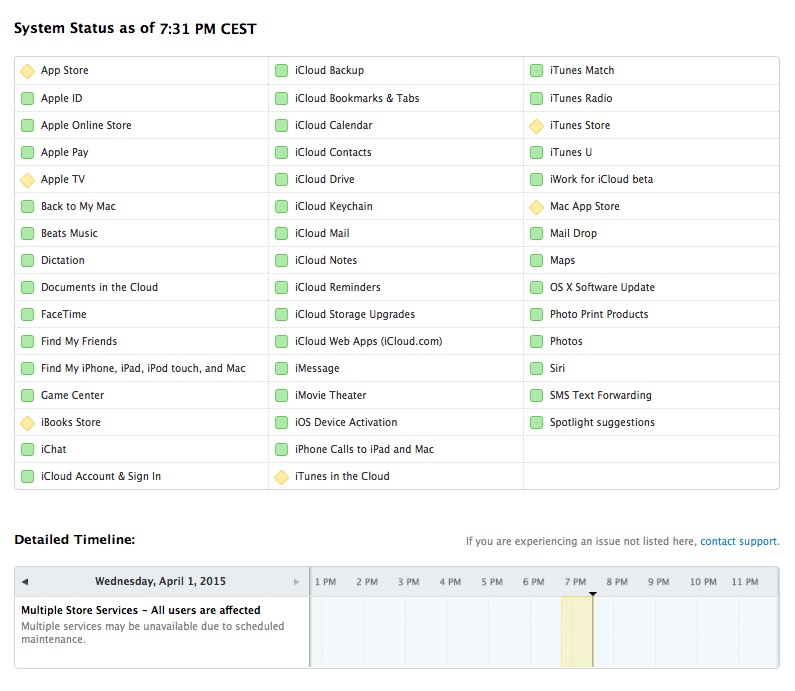
Task: Click the yellow diamond beside iTunes in the Cloud
Action: (281, 477)
